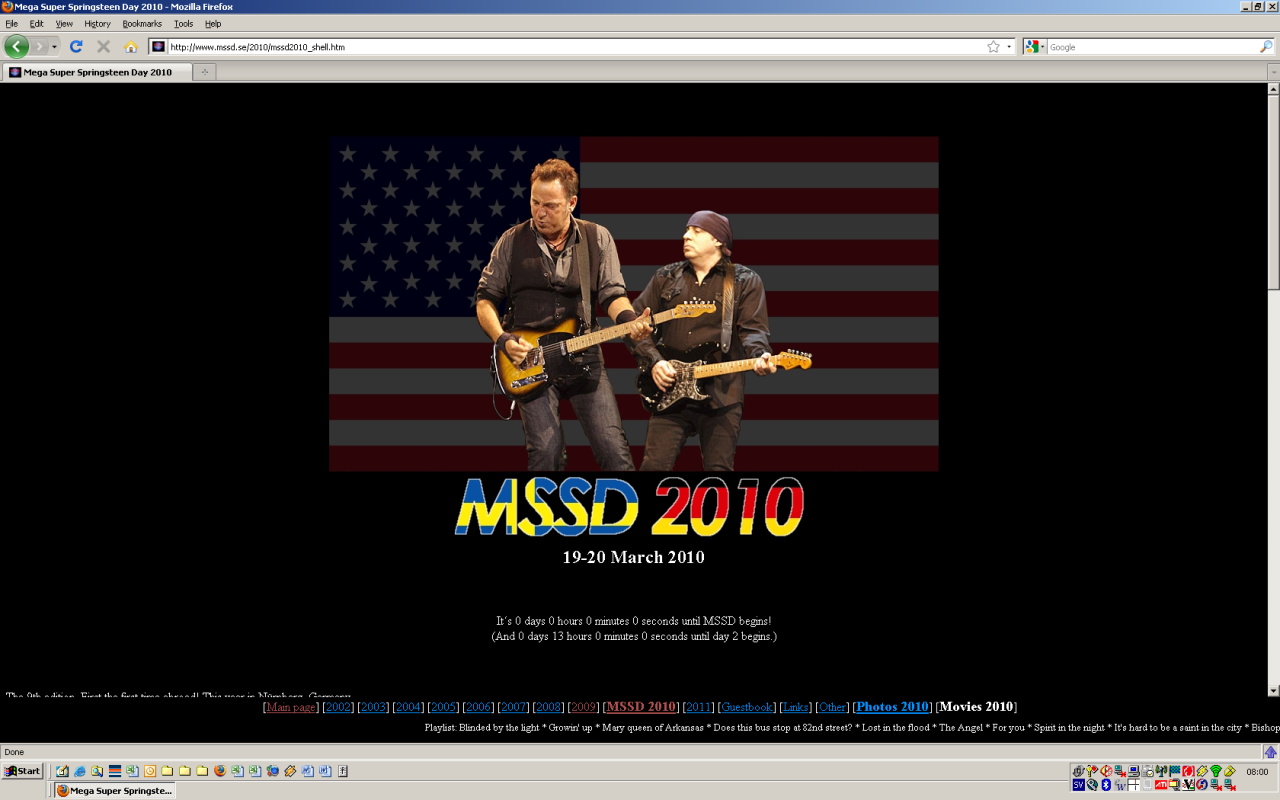Open the History menu
The width and height of the screenshot is (1280, 800).
97,23
